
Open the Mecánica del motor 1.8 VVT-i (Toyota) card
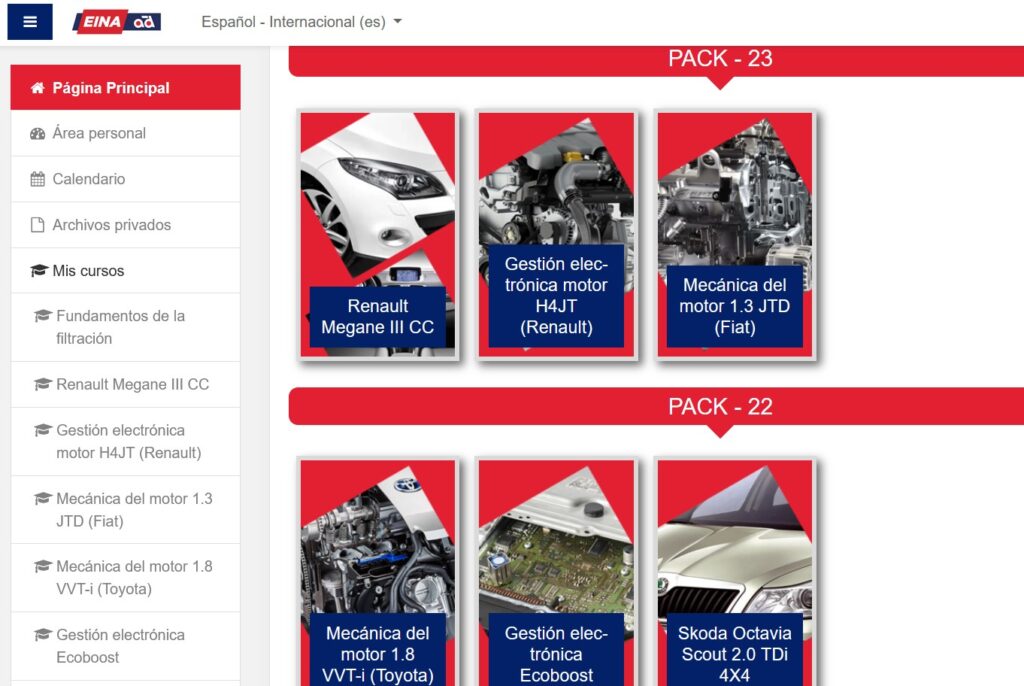pyautogui.click(x=378, y=572)
